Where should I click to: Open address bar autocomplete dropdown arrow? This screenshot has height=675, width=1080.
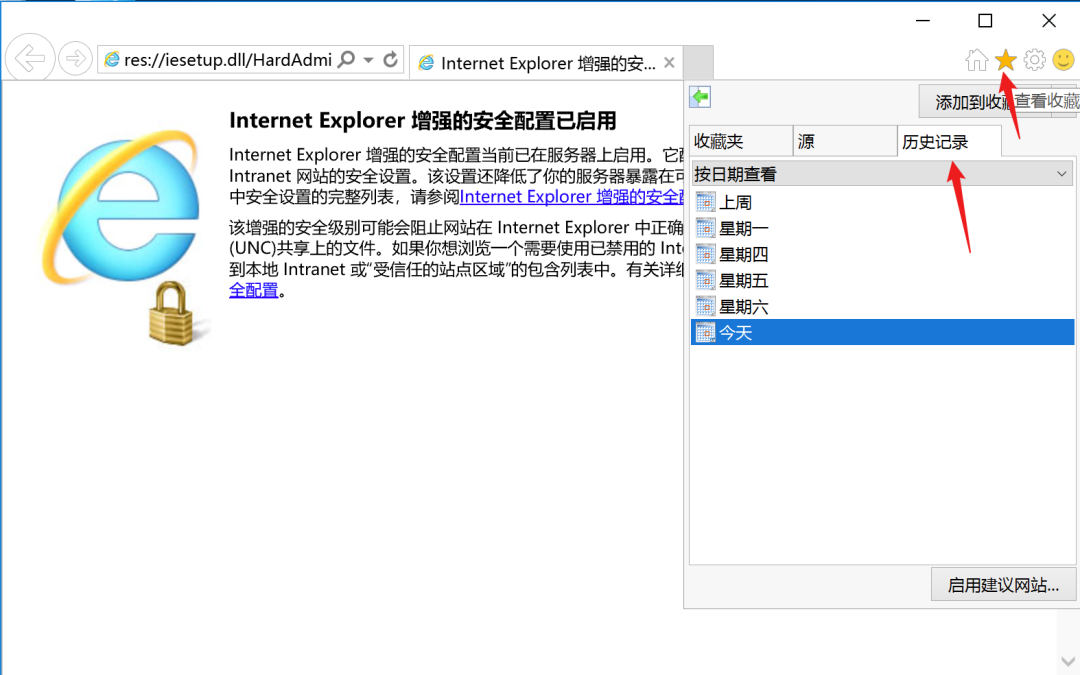click(368, 60)
